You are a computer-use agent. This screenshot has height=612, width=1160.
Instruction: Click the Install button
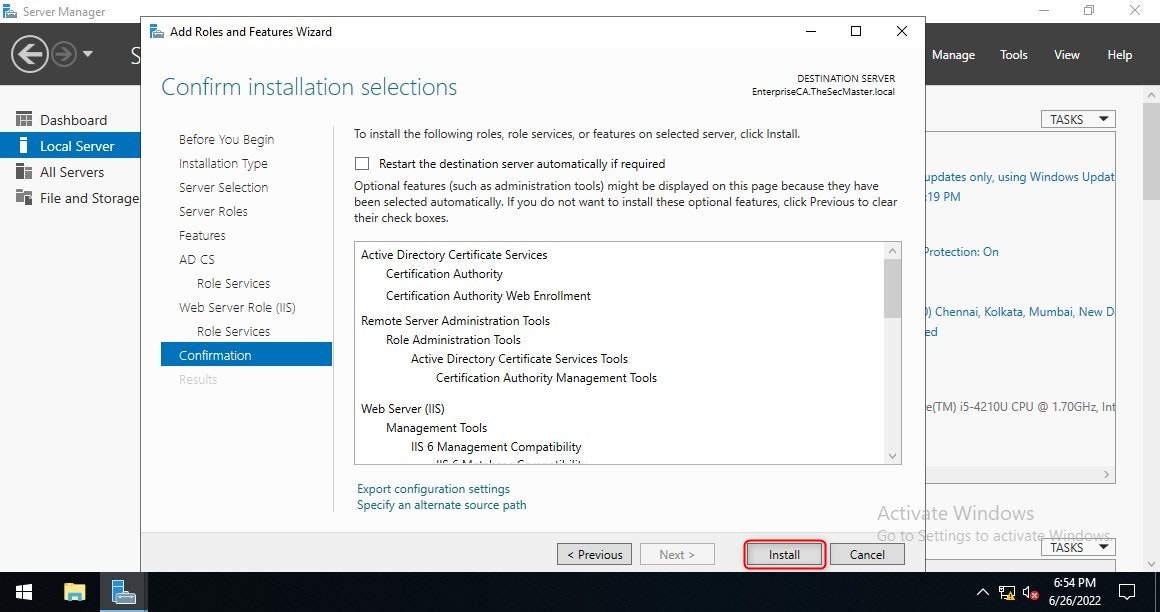784,554
